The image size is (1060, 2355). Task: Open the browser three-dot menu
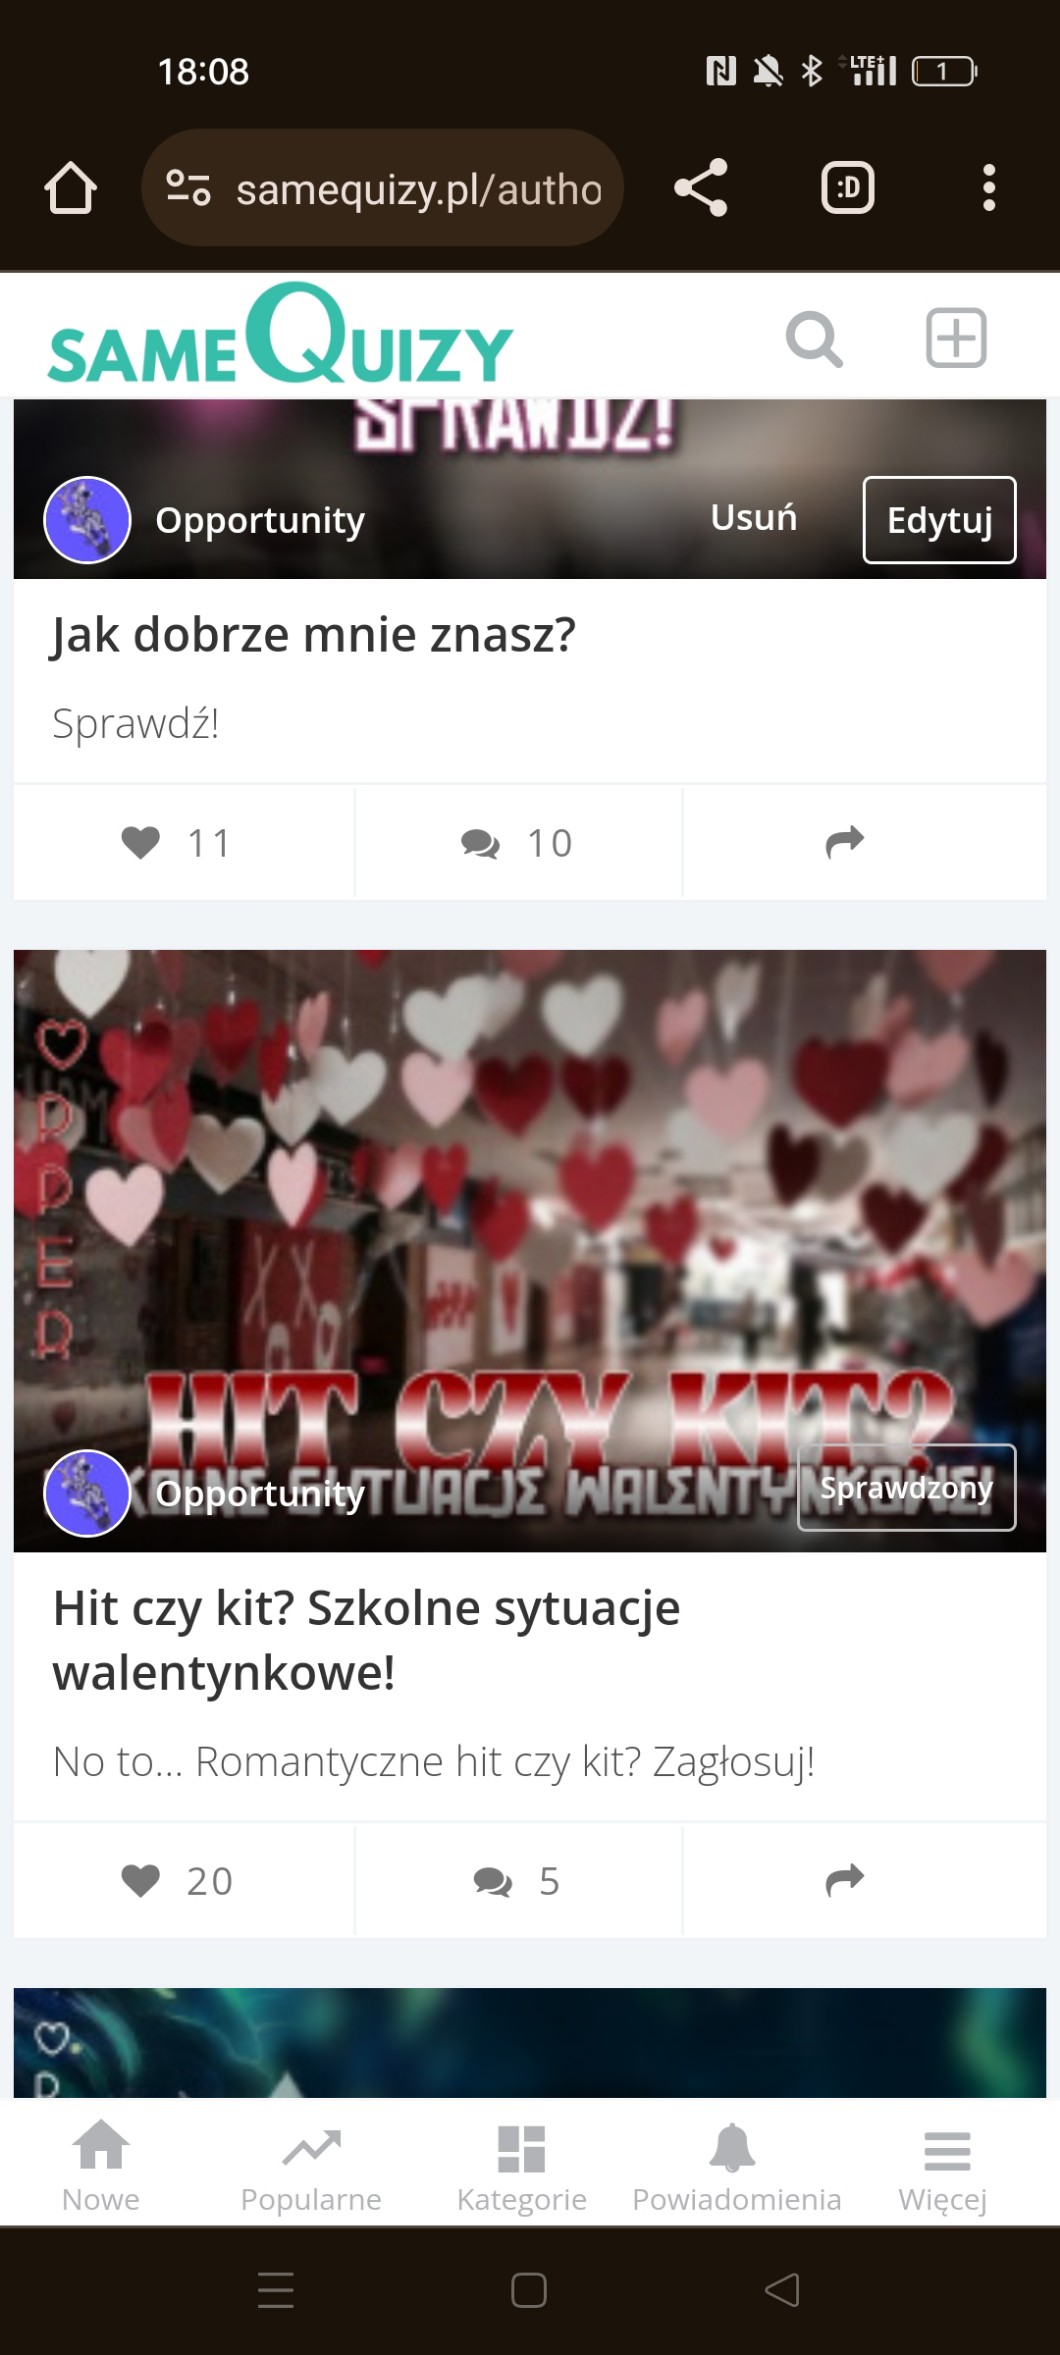coord(989,188)
